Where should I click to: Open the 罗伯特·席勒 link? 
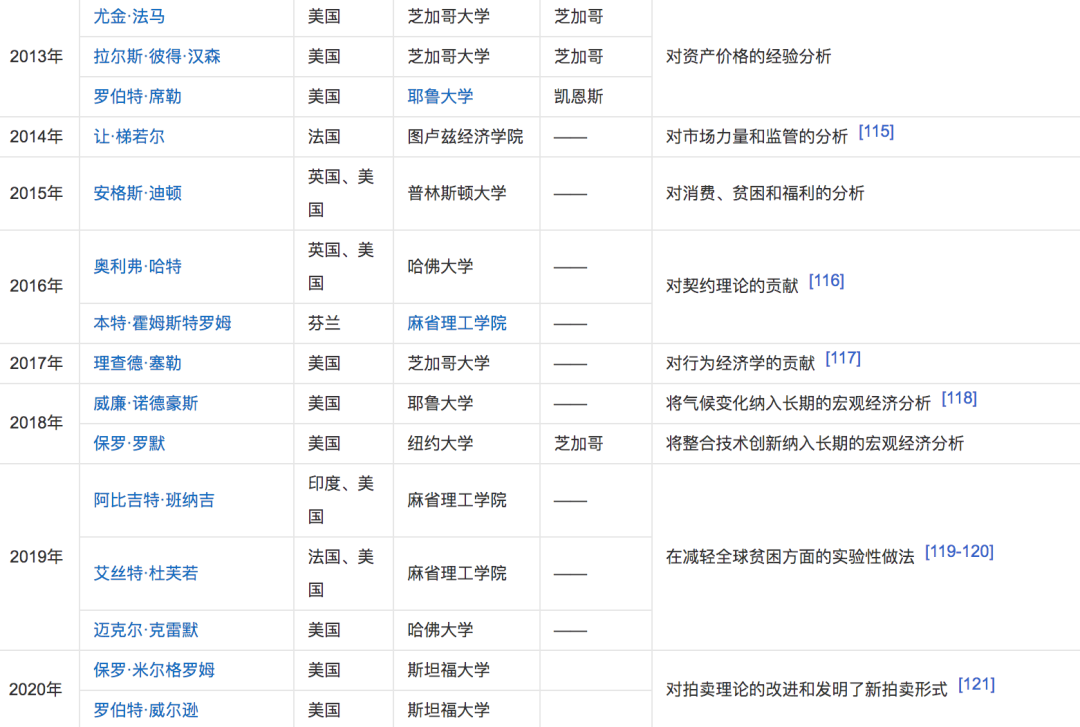(138, 96)
